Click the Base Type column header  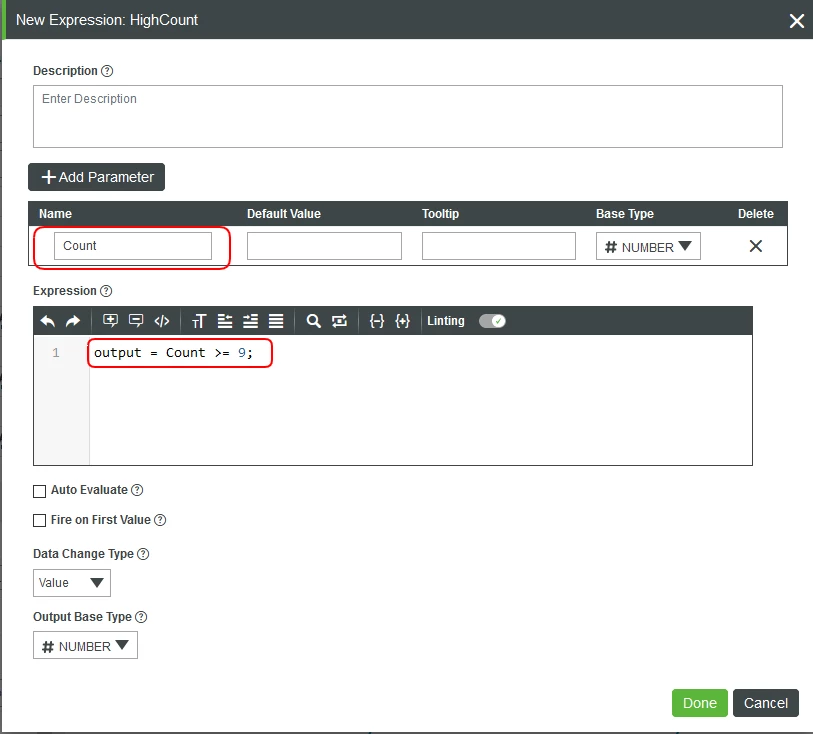pyautogui.click(x=624, y=214)
